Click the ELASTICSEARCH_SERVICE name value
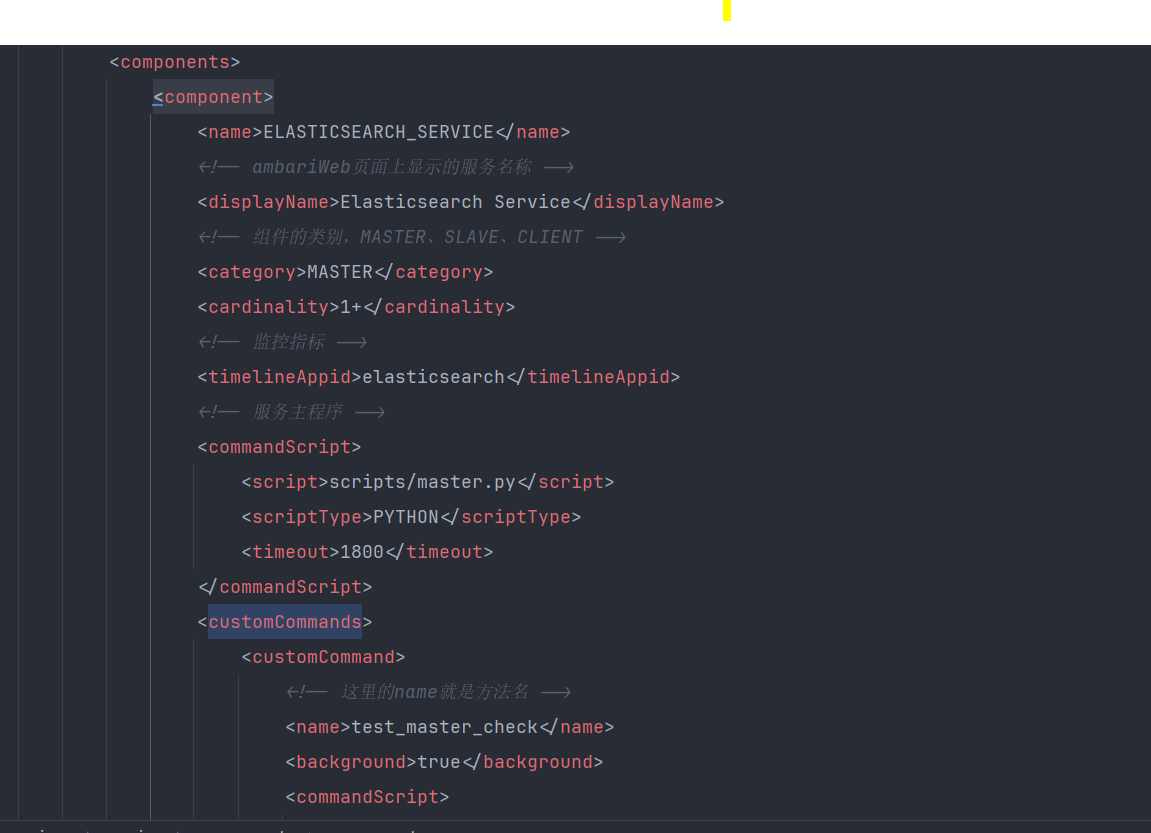The image size is (1151, 833). pos(377,131)
